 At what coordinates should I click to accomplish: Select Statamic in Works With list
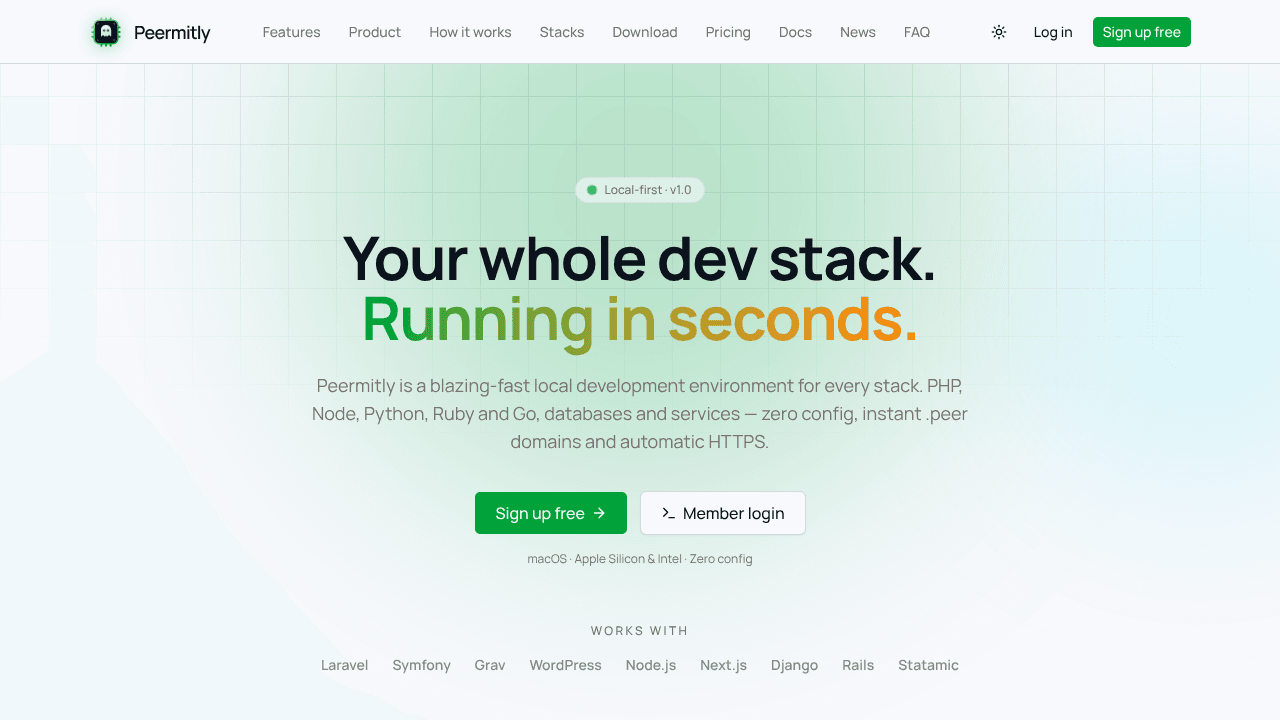pyautogui.click(x=929, y=665)
